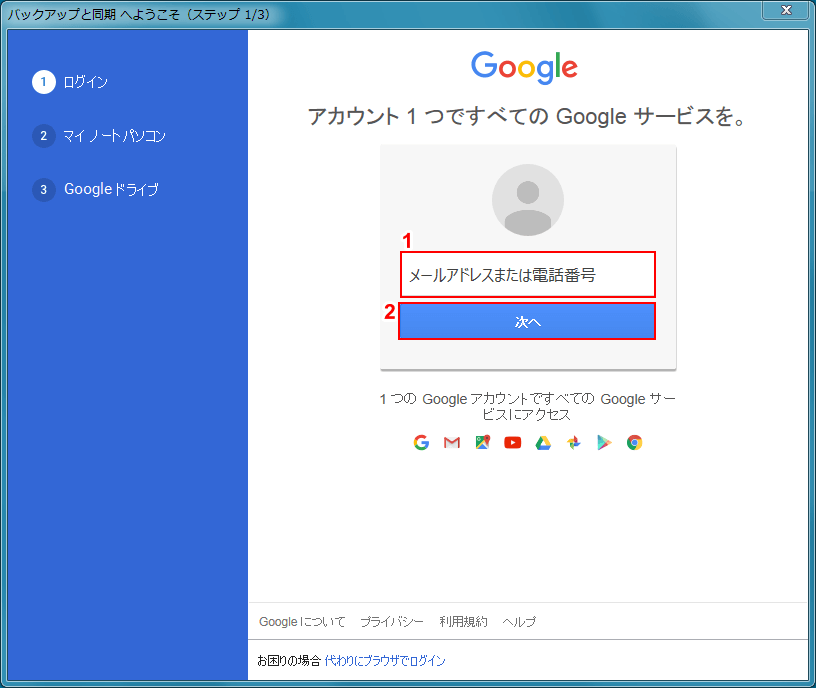Click the Google Drive triangle icon
Viewport: 816px width, 688px height.
coord(543,443)
